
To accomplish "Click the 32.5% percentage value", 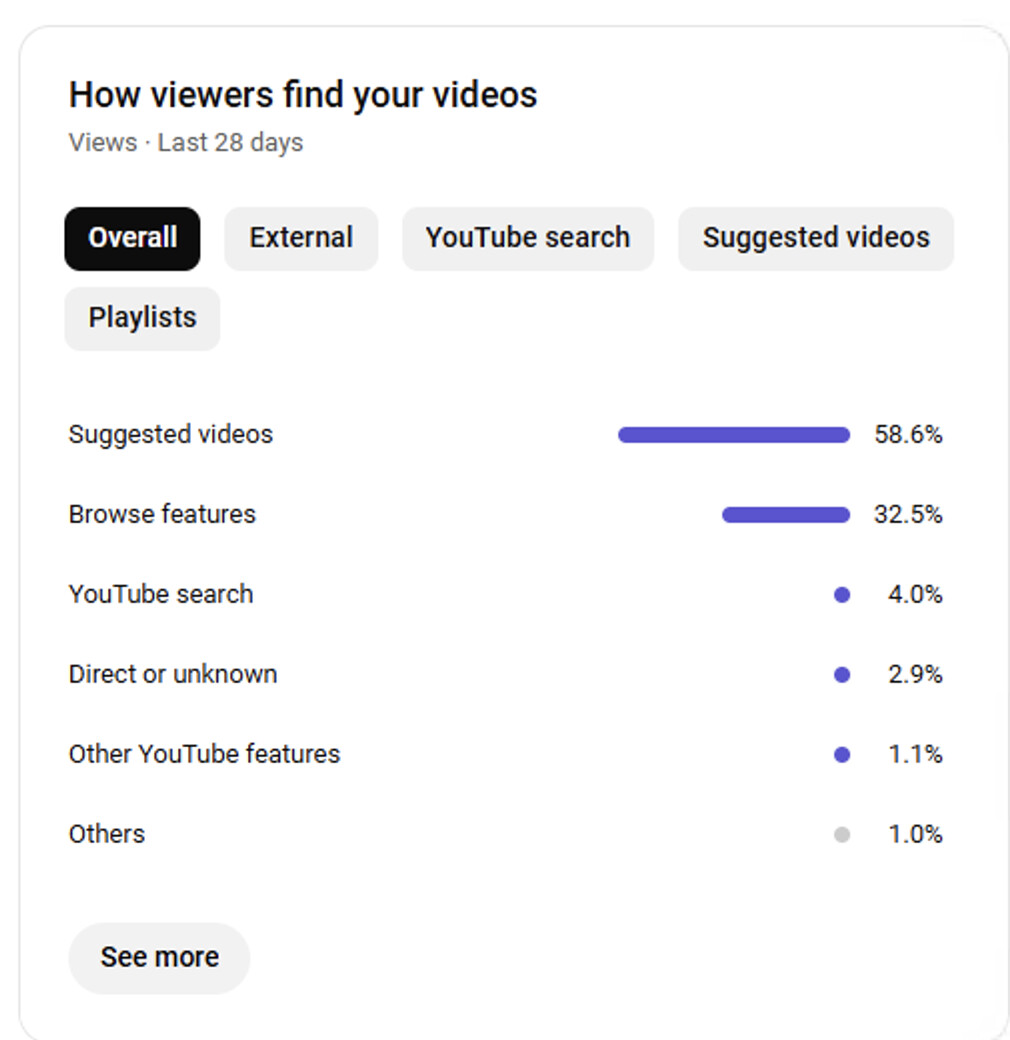I will coord(908,514).
